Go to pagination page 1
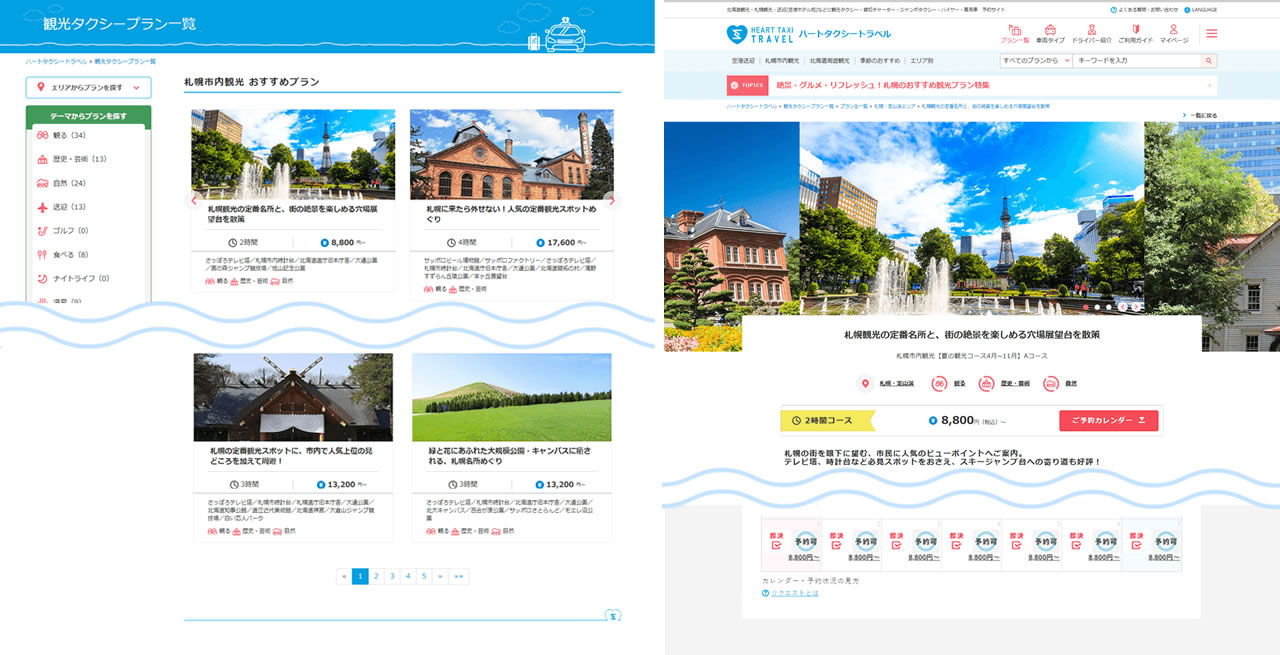1280x655 pixels. pos(360,576)
